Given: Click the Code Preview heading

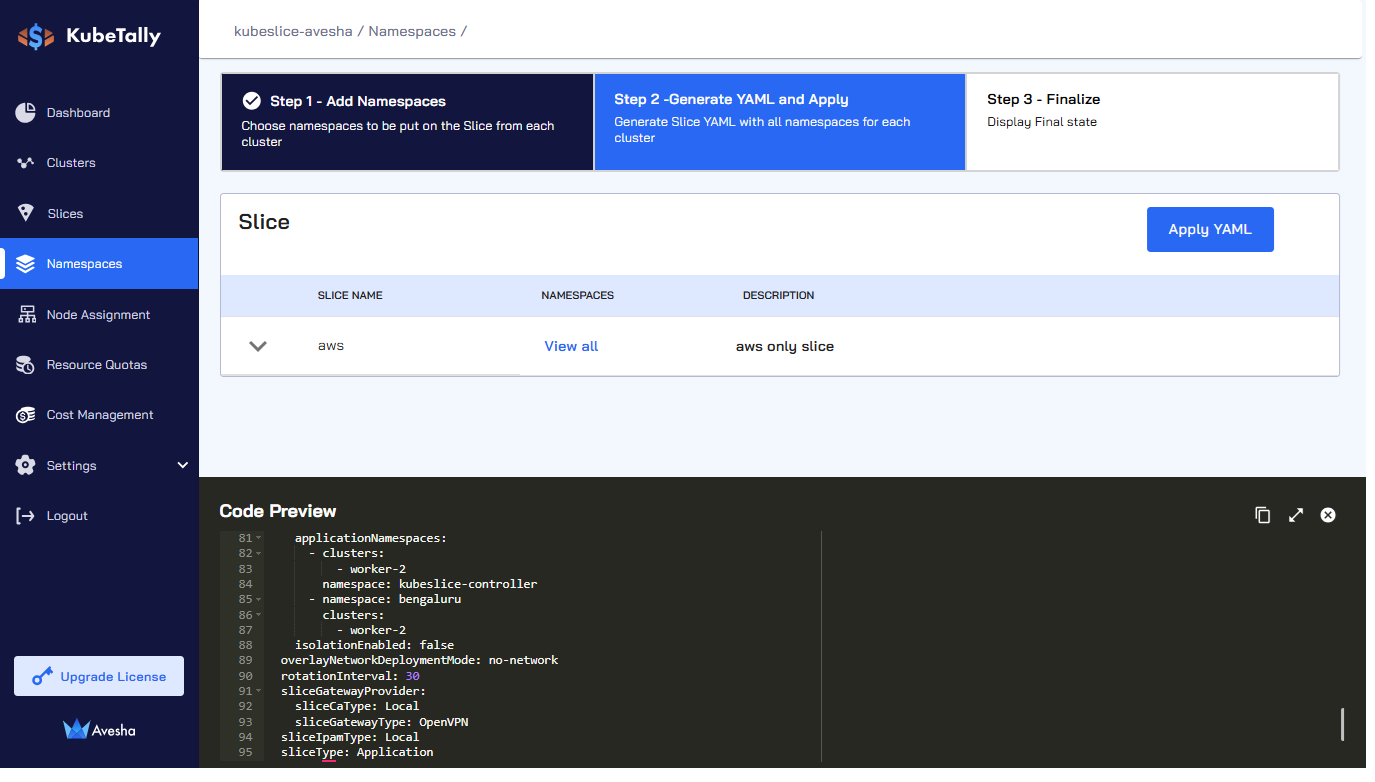Looking at the screenshot, I should (x=278, y=511).
